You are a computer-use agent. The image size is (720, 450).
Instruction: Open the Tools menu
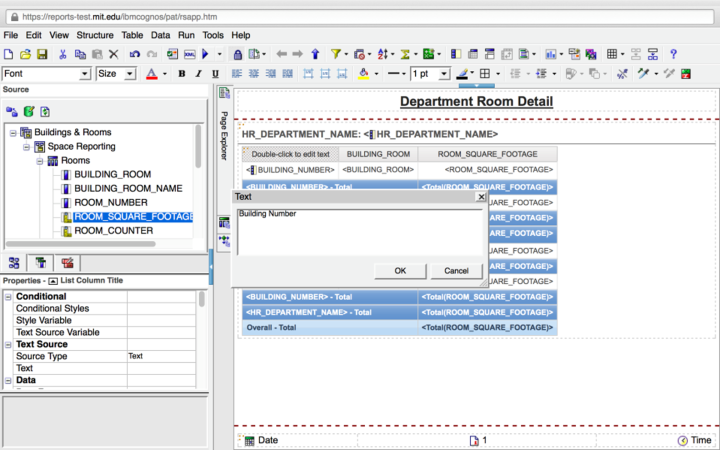[x=213, y=35]
